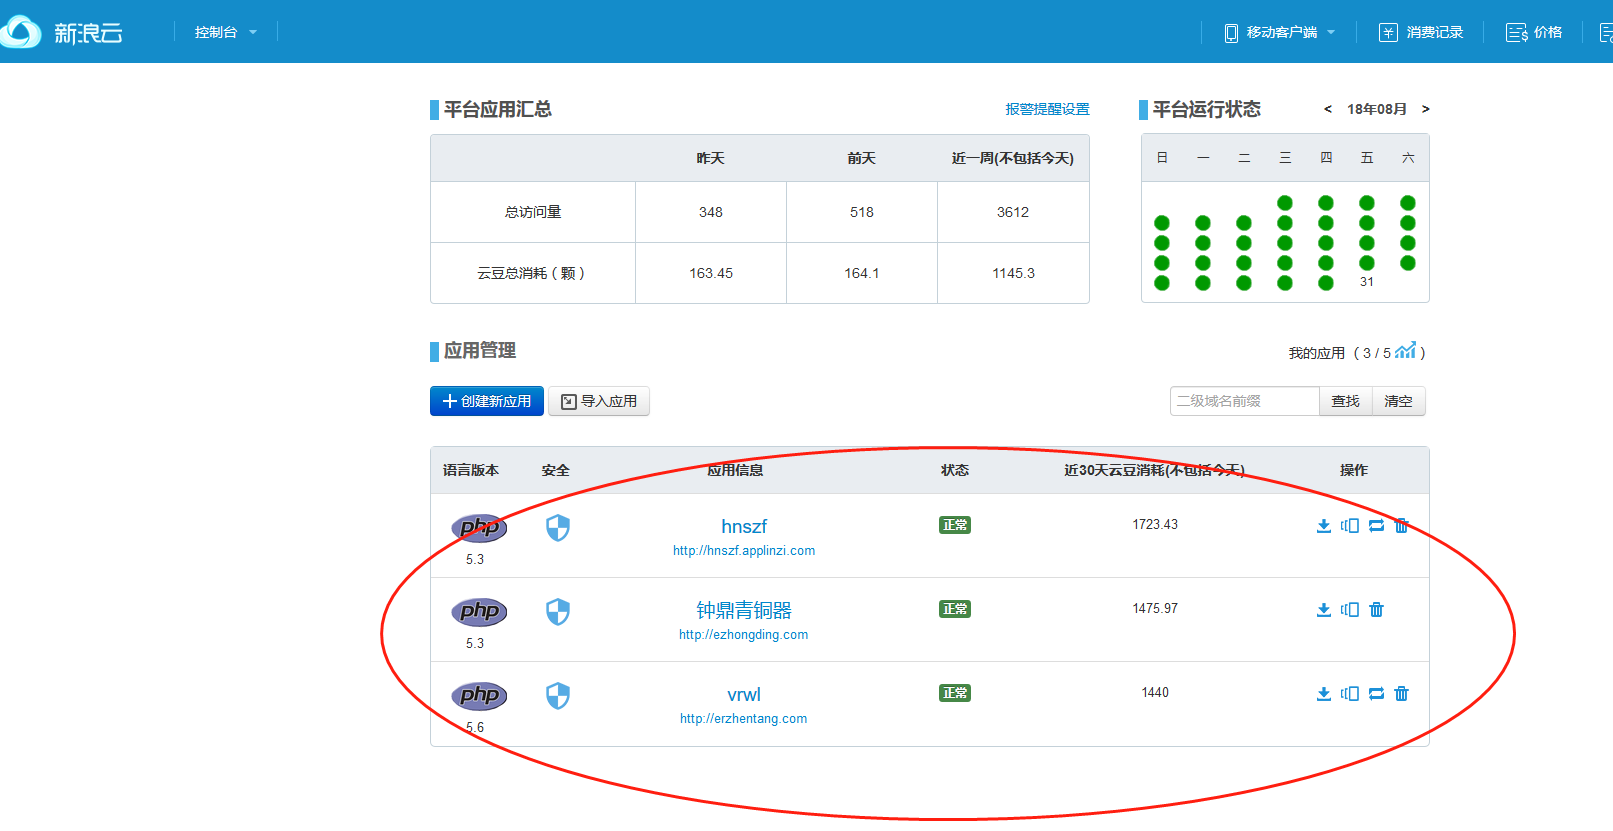Click the 1723.43 consumption value
1613x831 pixels.
point(1155,525)
